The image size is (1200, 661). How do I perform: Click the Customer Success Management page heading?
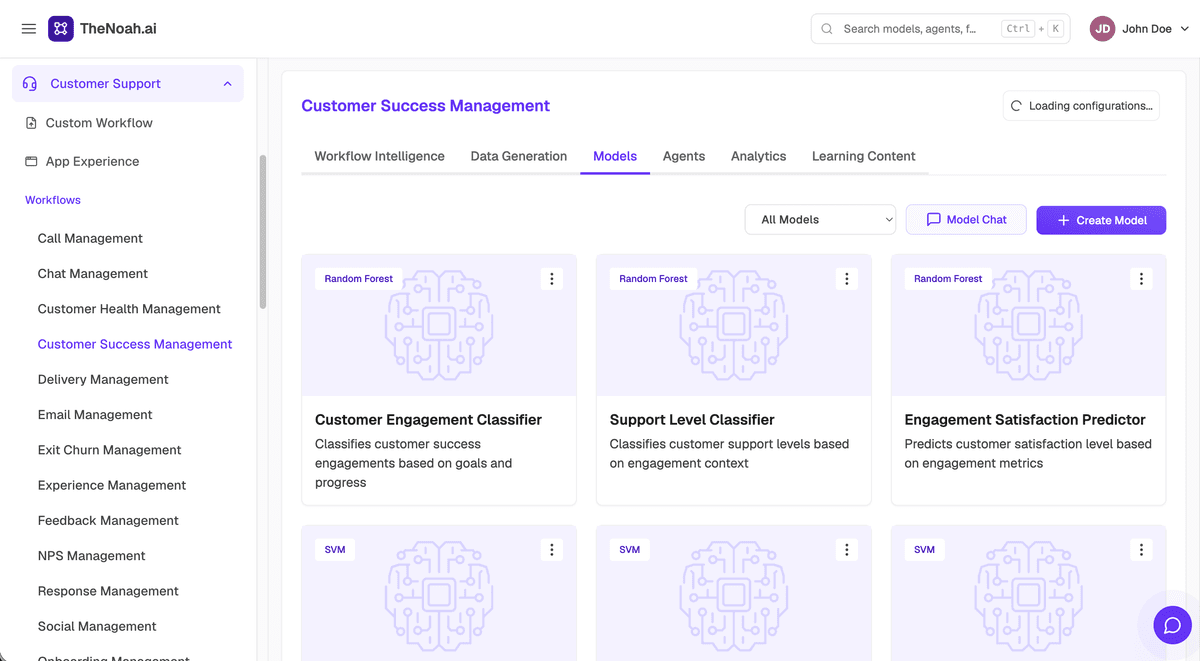click(x=426, y=106)
